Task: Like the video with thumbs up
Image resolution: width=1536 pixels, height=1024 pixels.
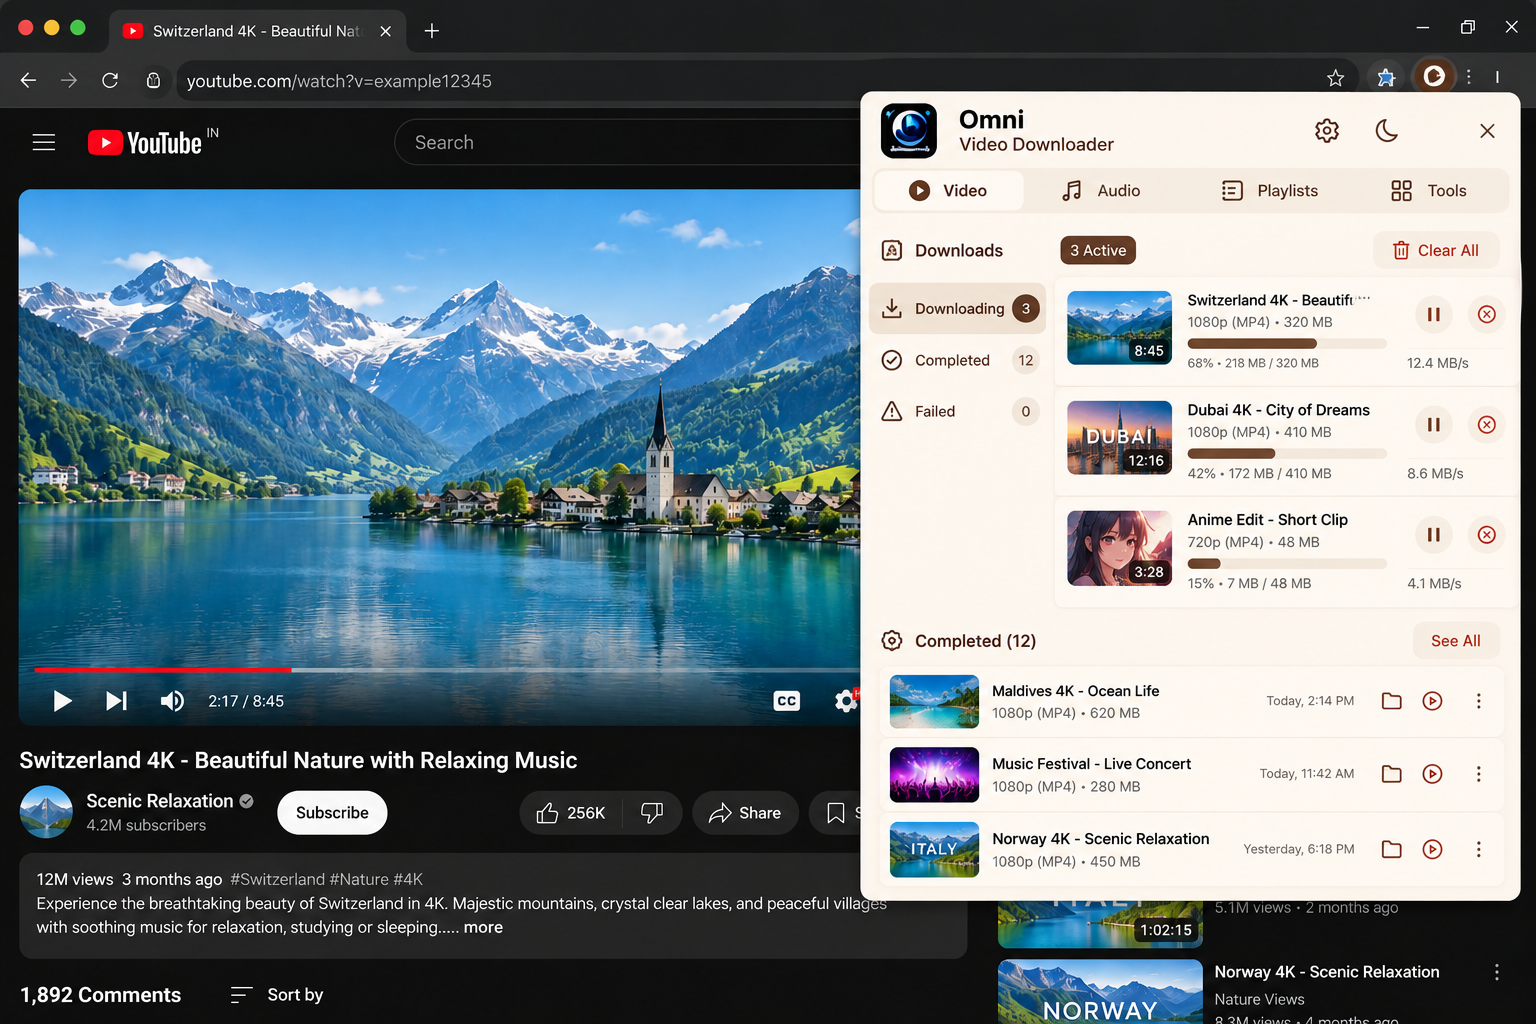Action: click(571, 813)
